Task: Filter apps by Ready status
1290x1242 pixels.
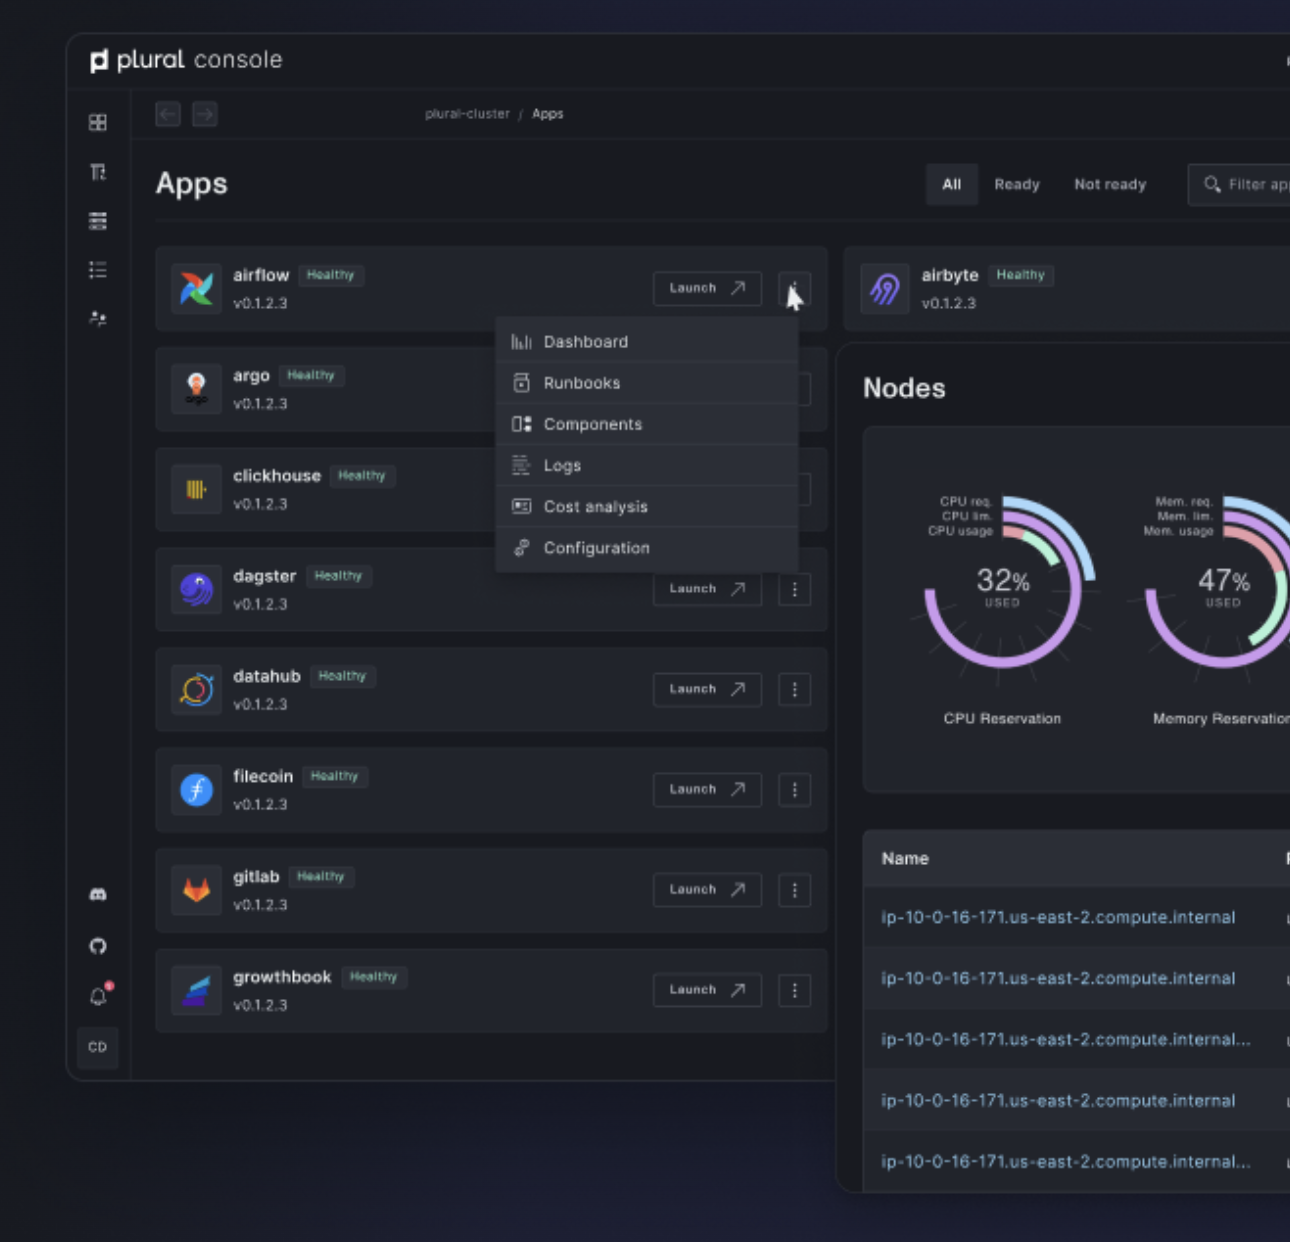Action: point(1016,184)
